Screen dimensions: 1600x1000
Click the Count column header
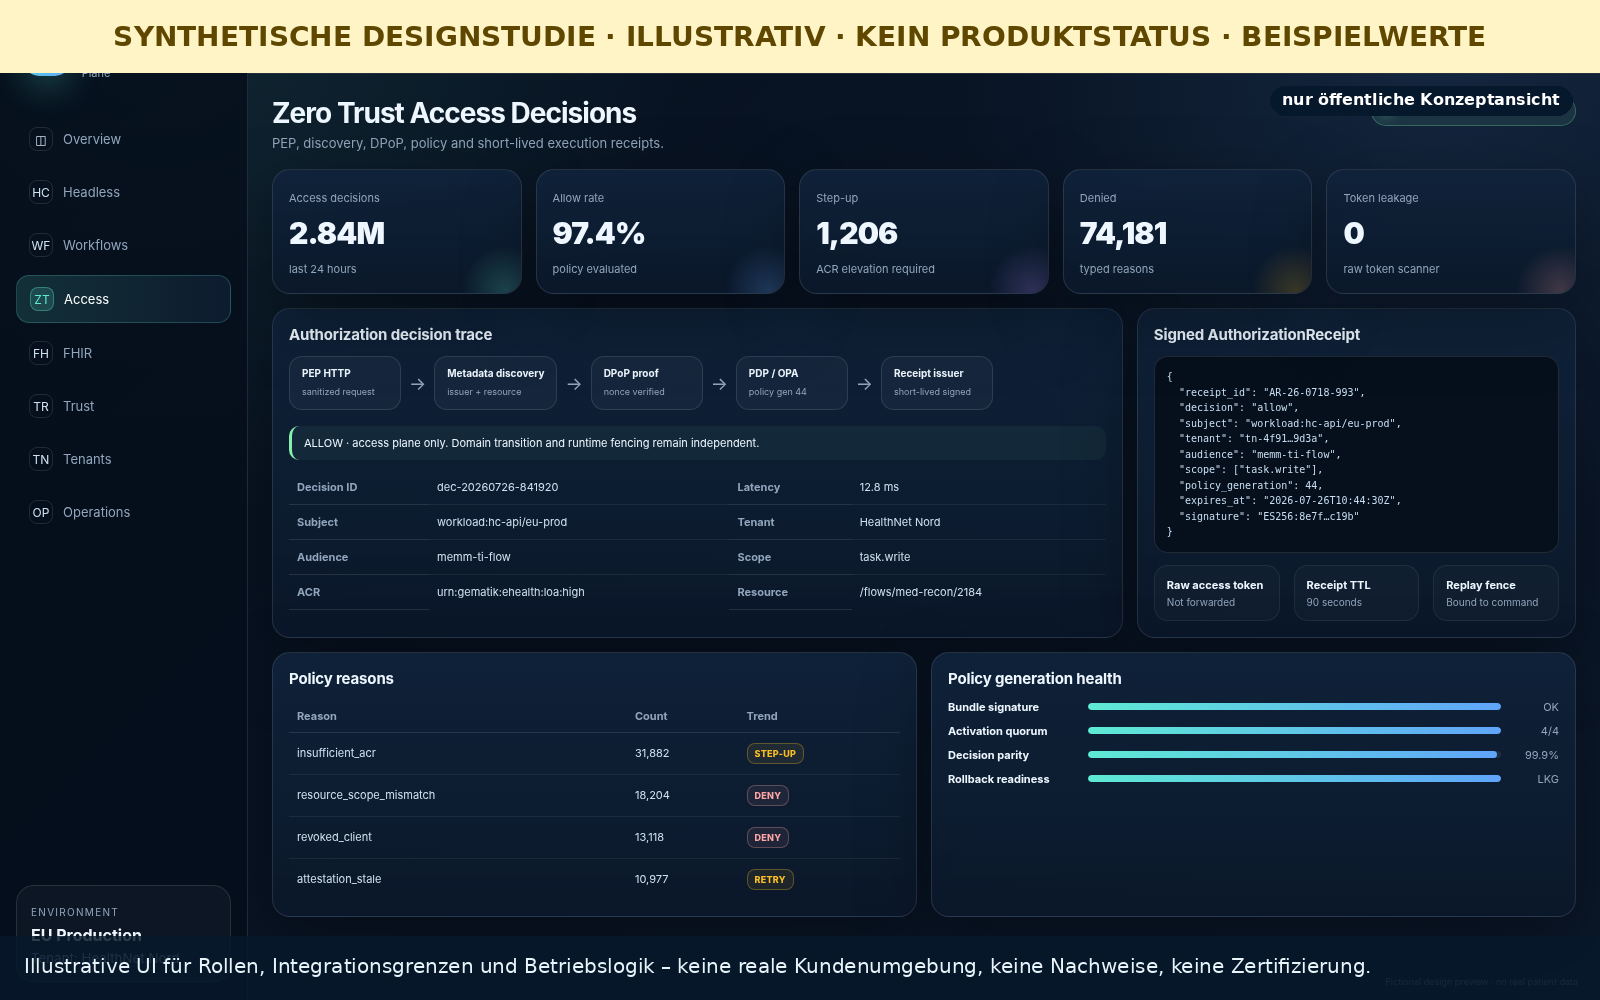pyautogui.click(x=651, y=716)
